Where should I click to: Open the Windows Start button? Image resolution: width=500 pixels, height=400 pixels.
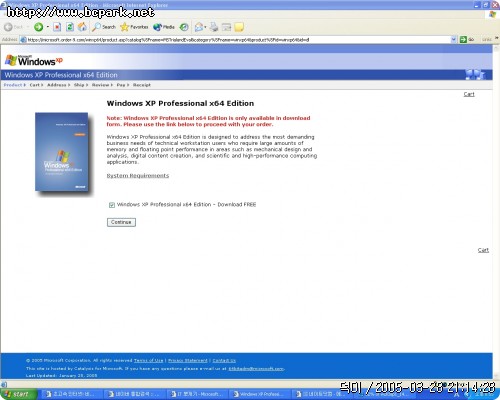18,394
